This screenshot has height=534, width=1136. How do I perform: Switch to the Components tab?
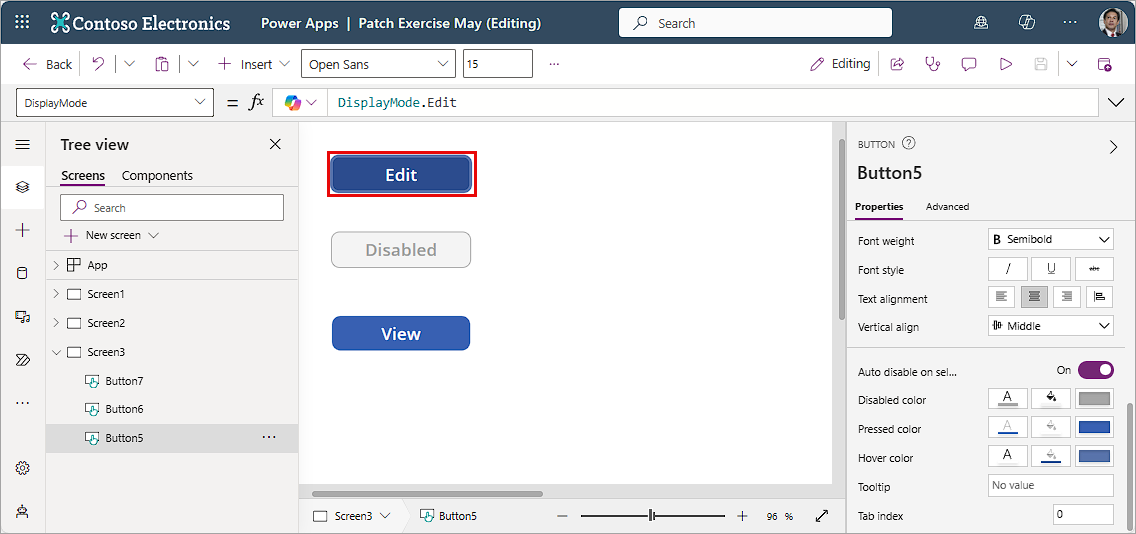157,175
